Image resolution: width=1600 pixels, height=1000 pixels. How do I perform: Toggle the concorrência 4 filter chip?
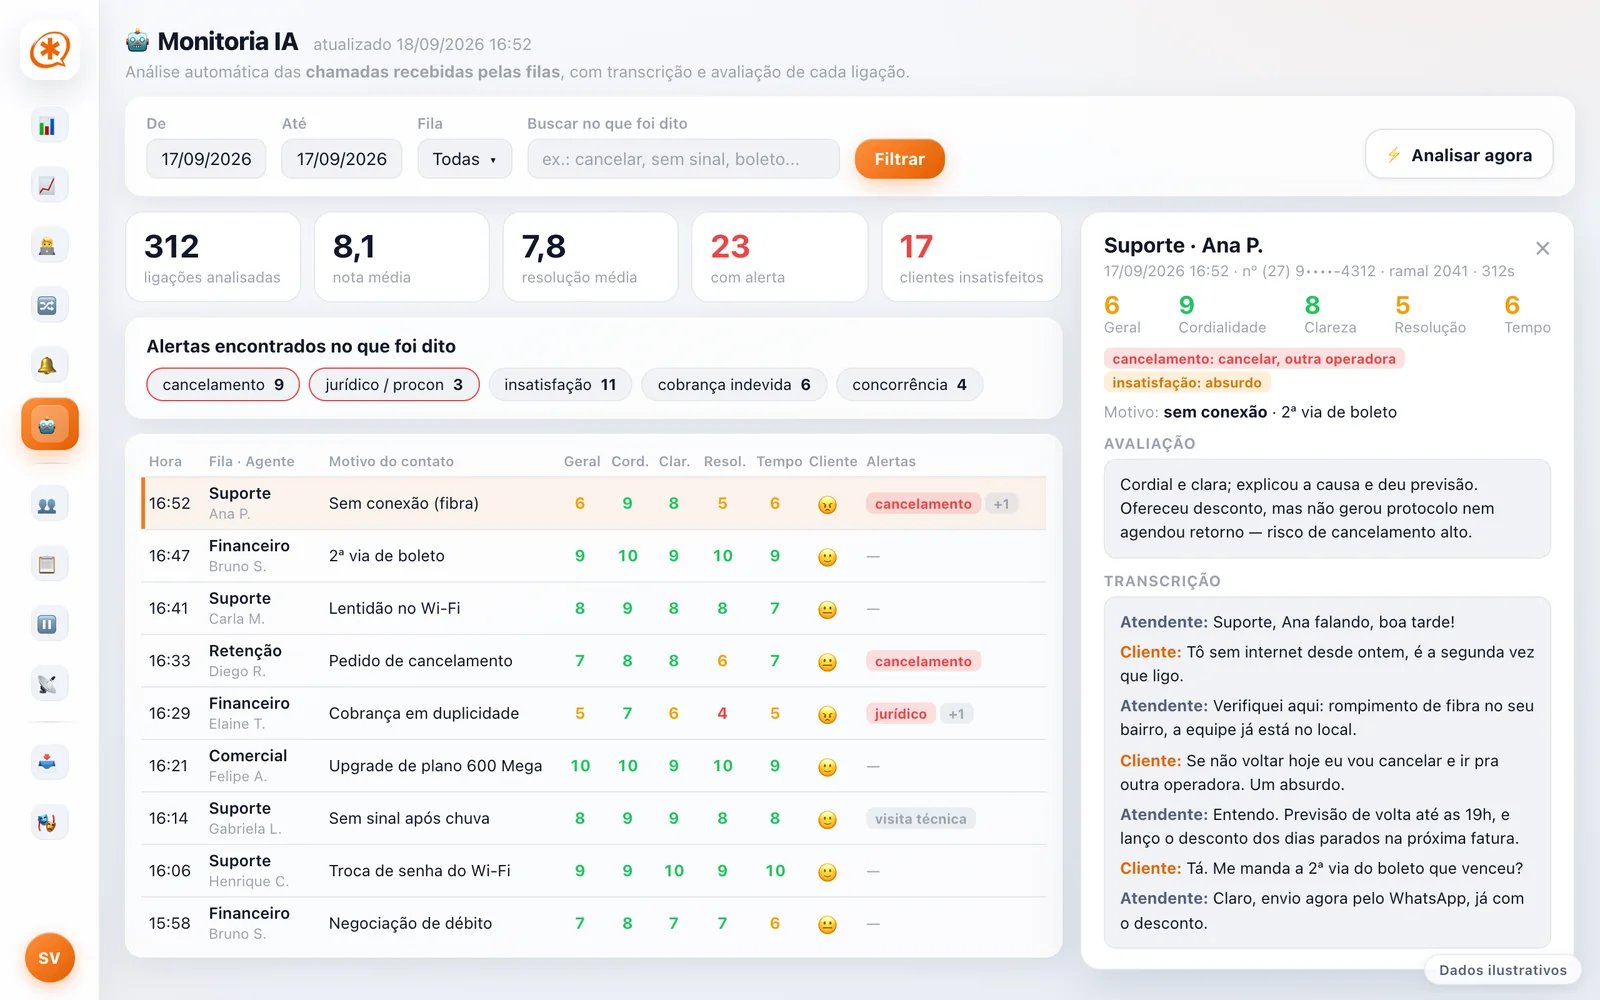(910, 385)
